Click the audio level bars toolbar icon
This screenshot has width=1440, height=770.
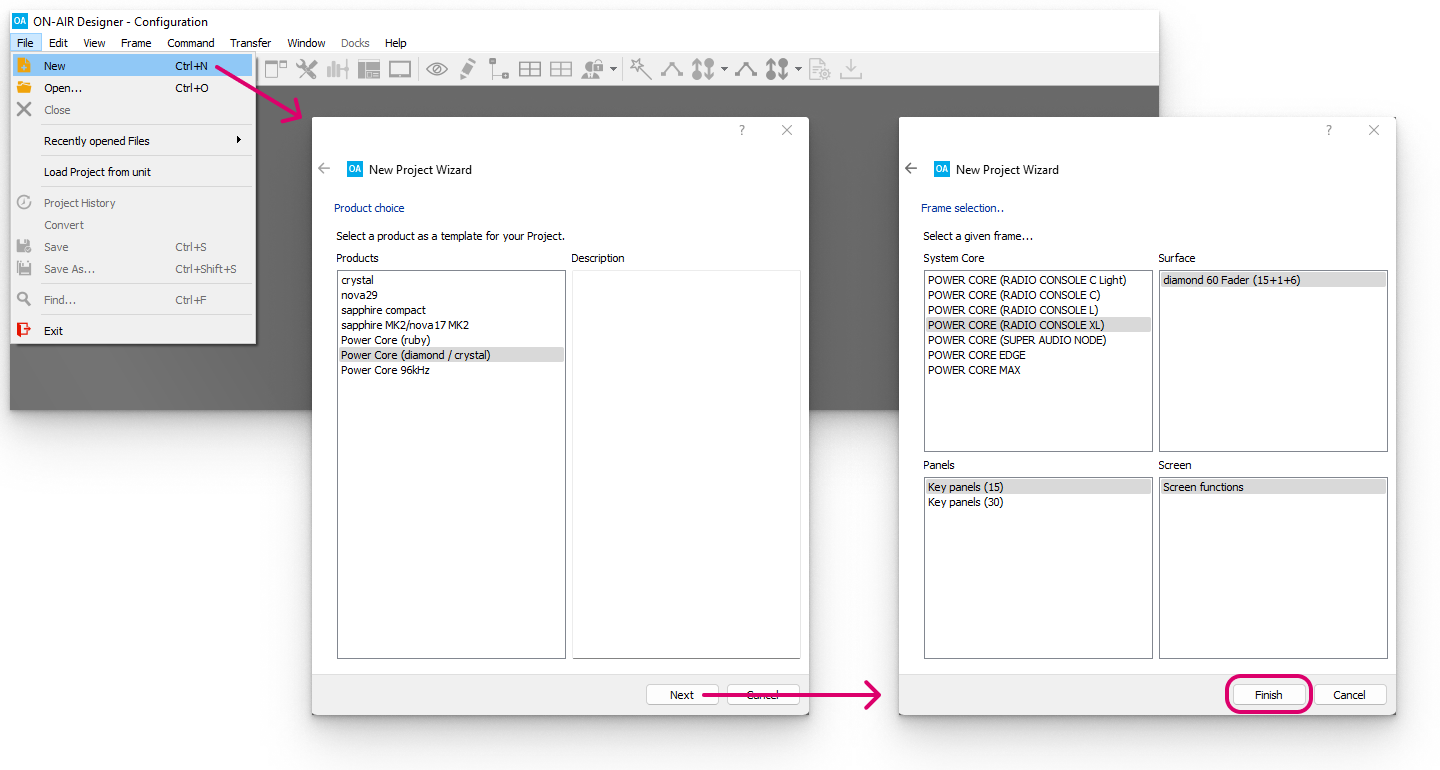point(338,69)
